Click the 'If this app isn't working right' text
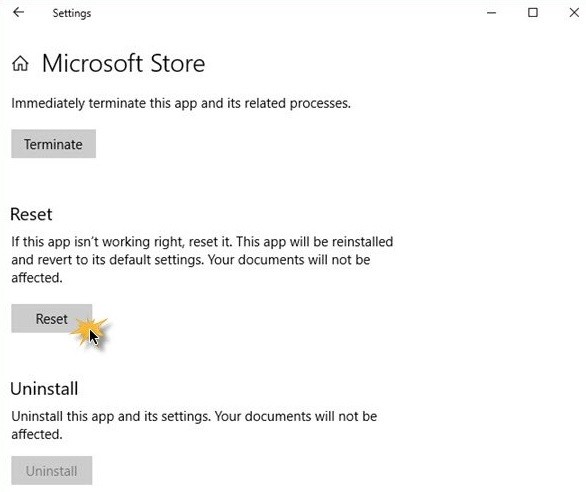This screenshot has width=586, height=492. [x=202, y=260]
